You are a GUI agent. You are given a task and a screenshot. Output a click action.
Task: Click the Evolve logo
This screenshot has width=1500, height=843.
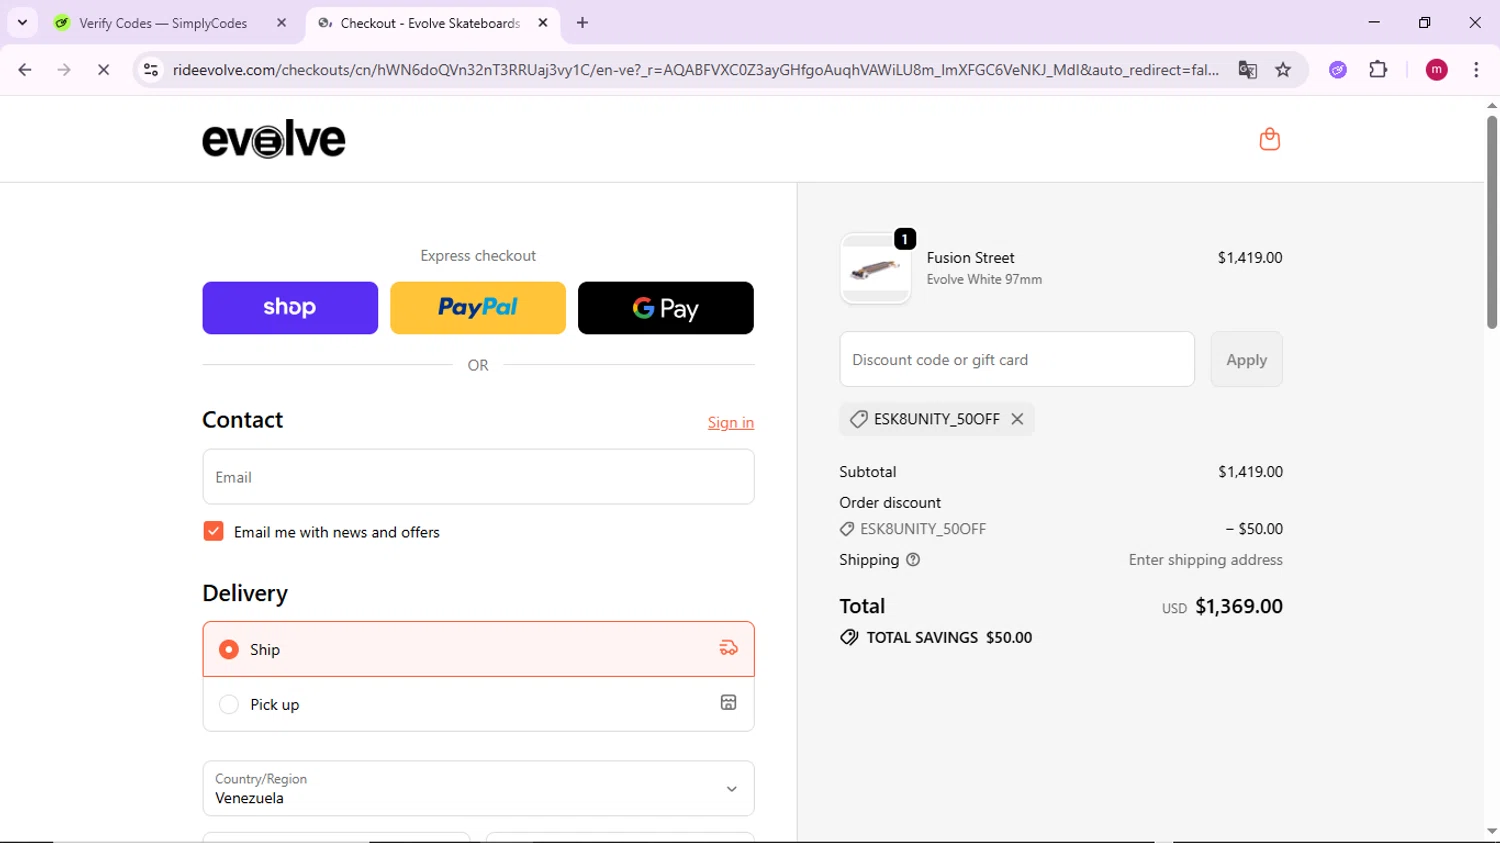click(x=274, y=139)
